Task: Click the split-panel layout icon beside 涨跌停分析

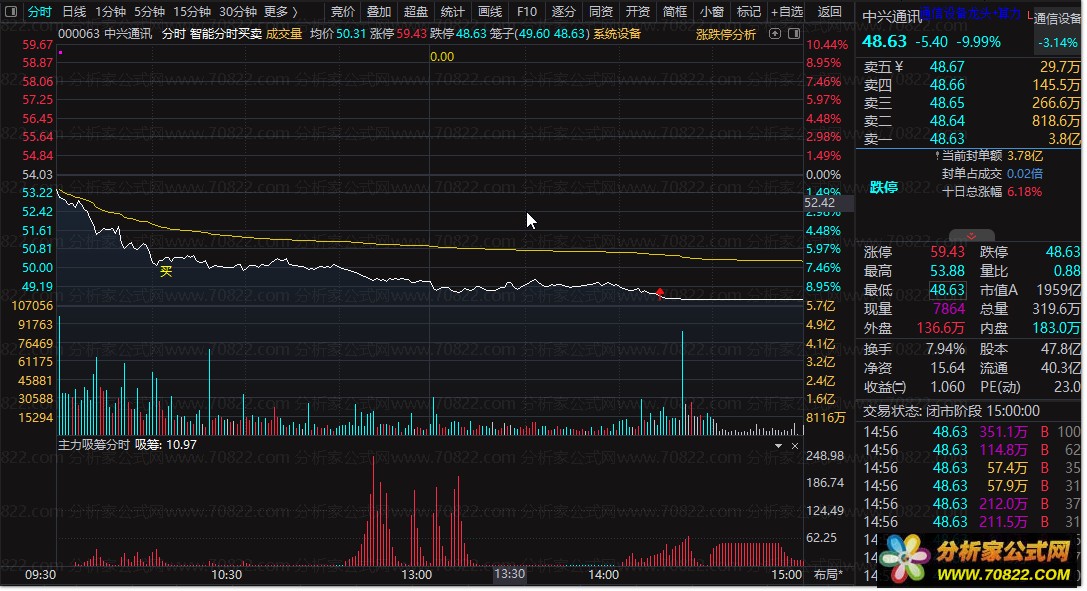Action: (794, 34)
